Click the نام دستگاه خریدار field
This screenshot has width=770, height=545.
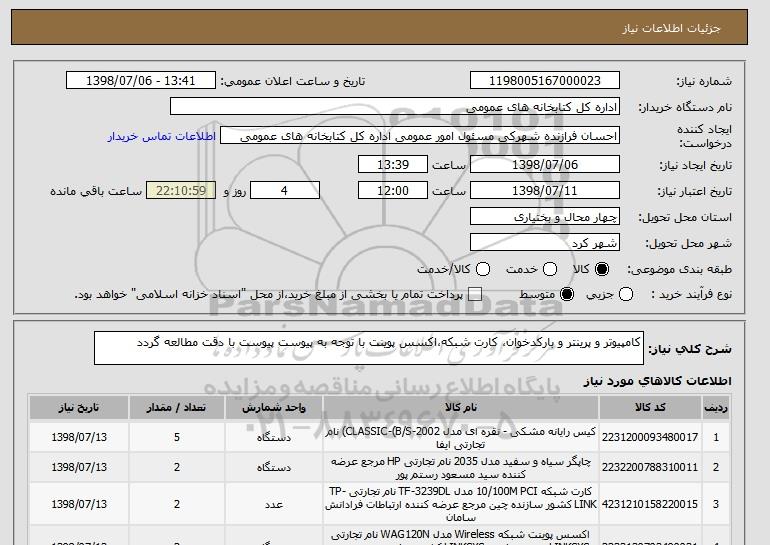pyautogui.click(x=395, y=107)
